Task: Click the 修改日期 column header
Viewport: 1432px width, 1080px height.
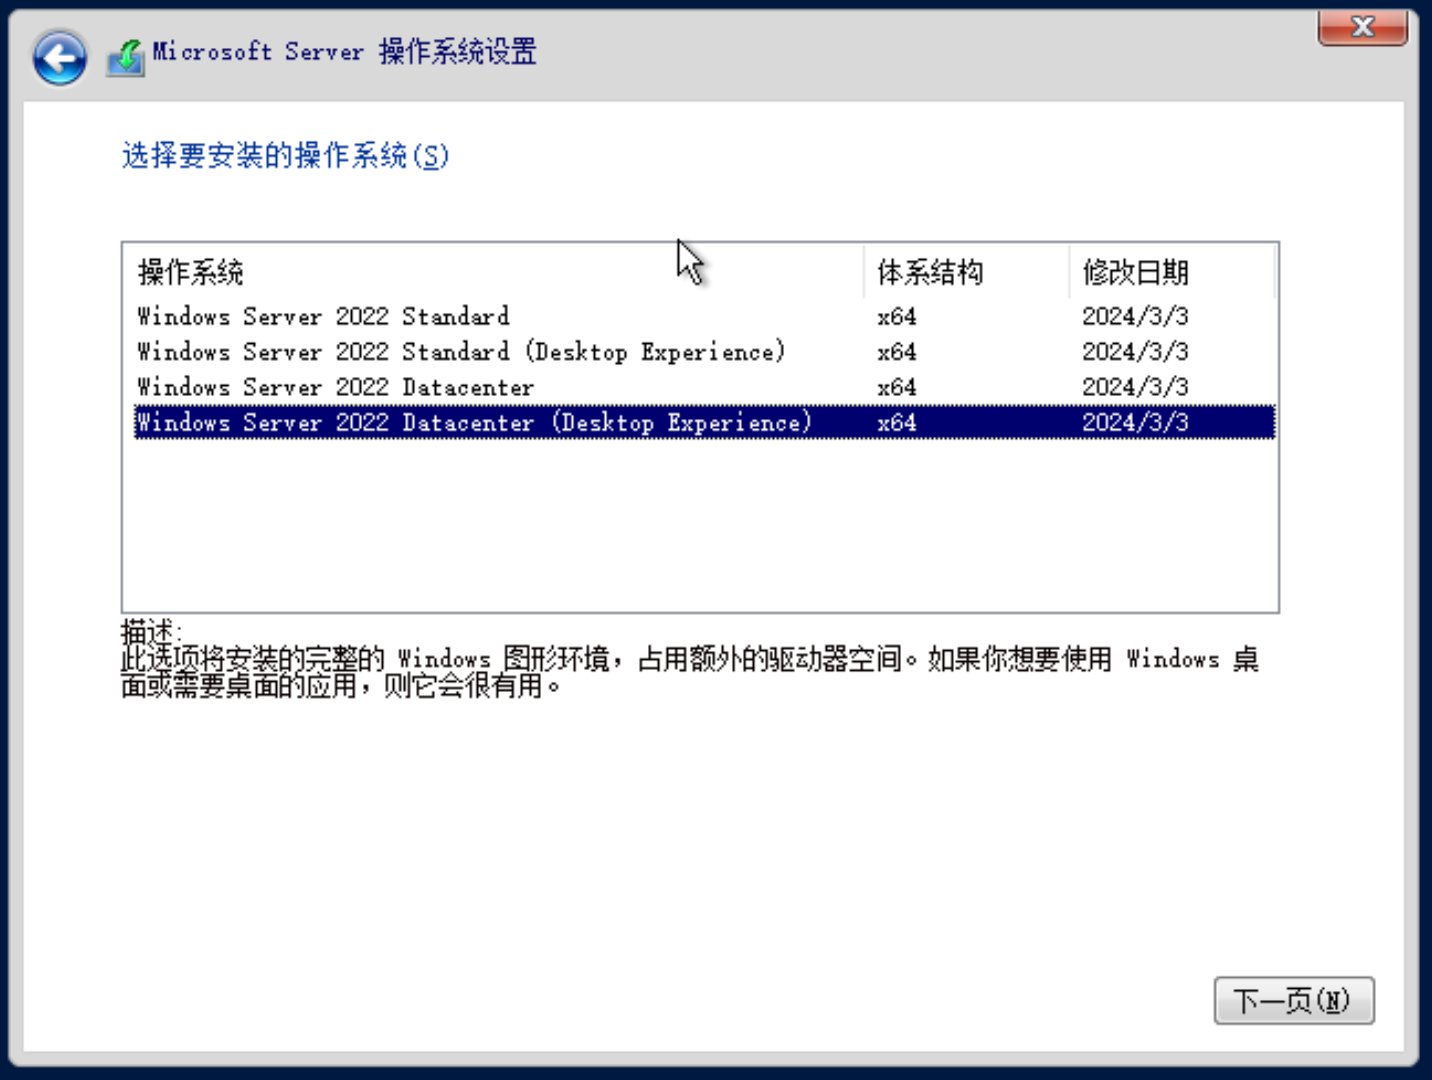Action: point(1173,272)
